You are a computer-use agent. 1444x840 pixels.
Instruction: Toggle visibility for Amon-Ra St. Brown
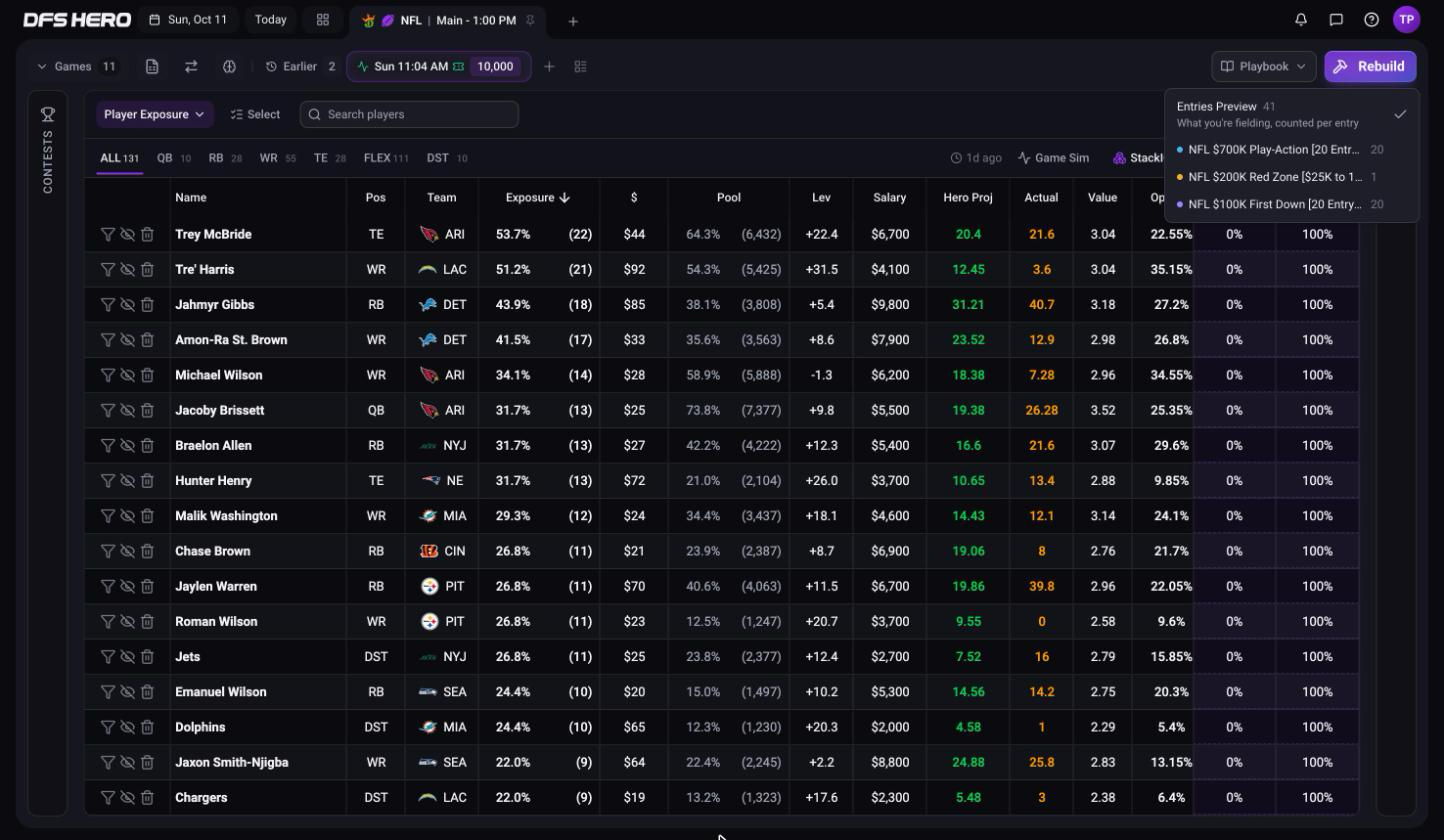(127, 340)
